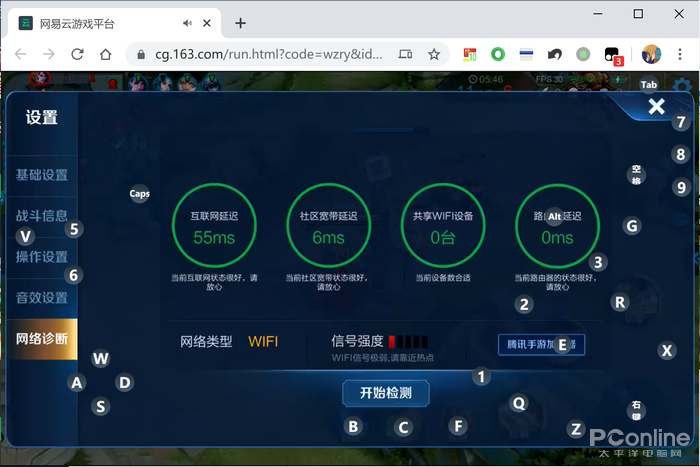Tap the number 8 key overlay
Screen dimensions: 700x467
(x=680, y=154)
